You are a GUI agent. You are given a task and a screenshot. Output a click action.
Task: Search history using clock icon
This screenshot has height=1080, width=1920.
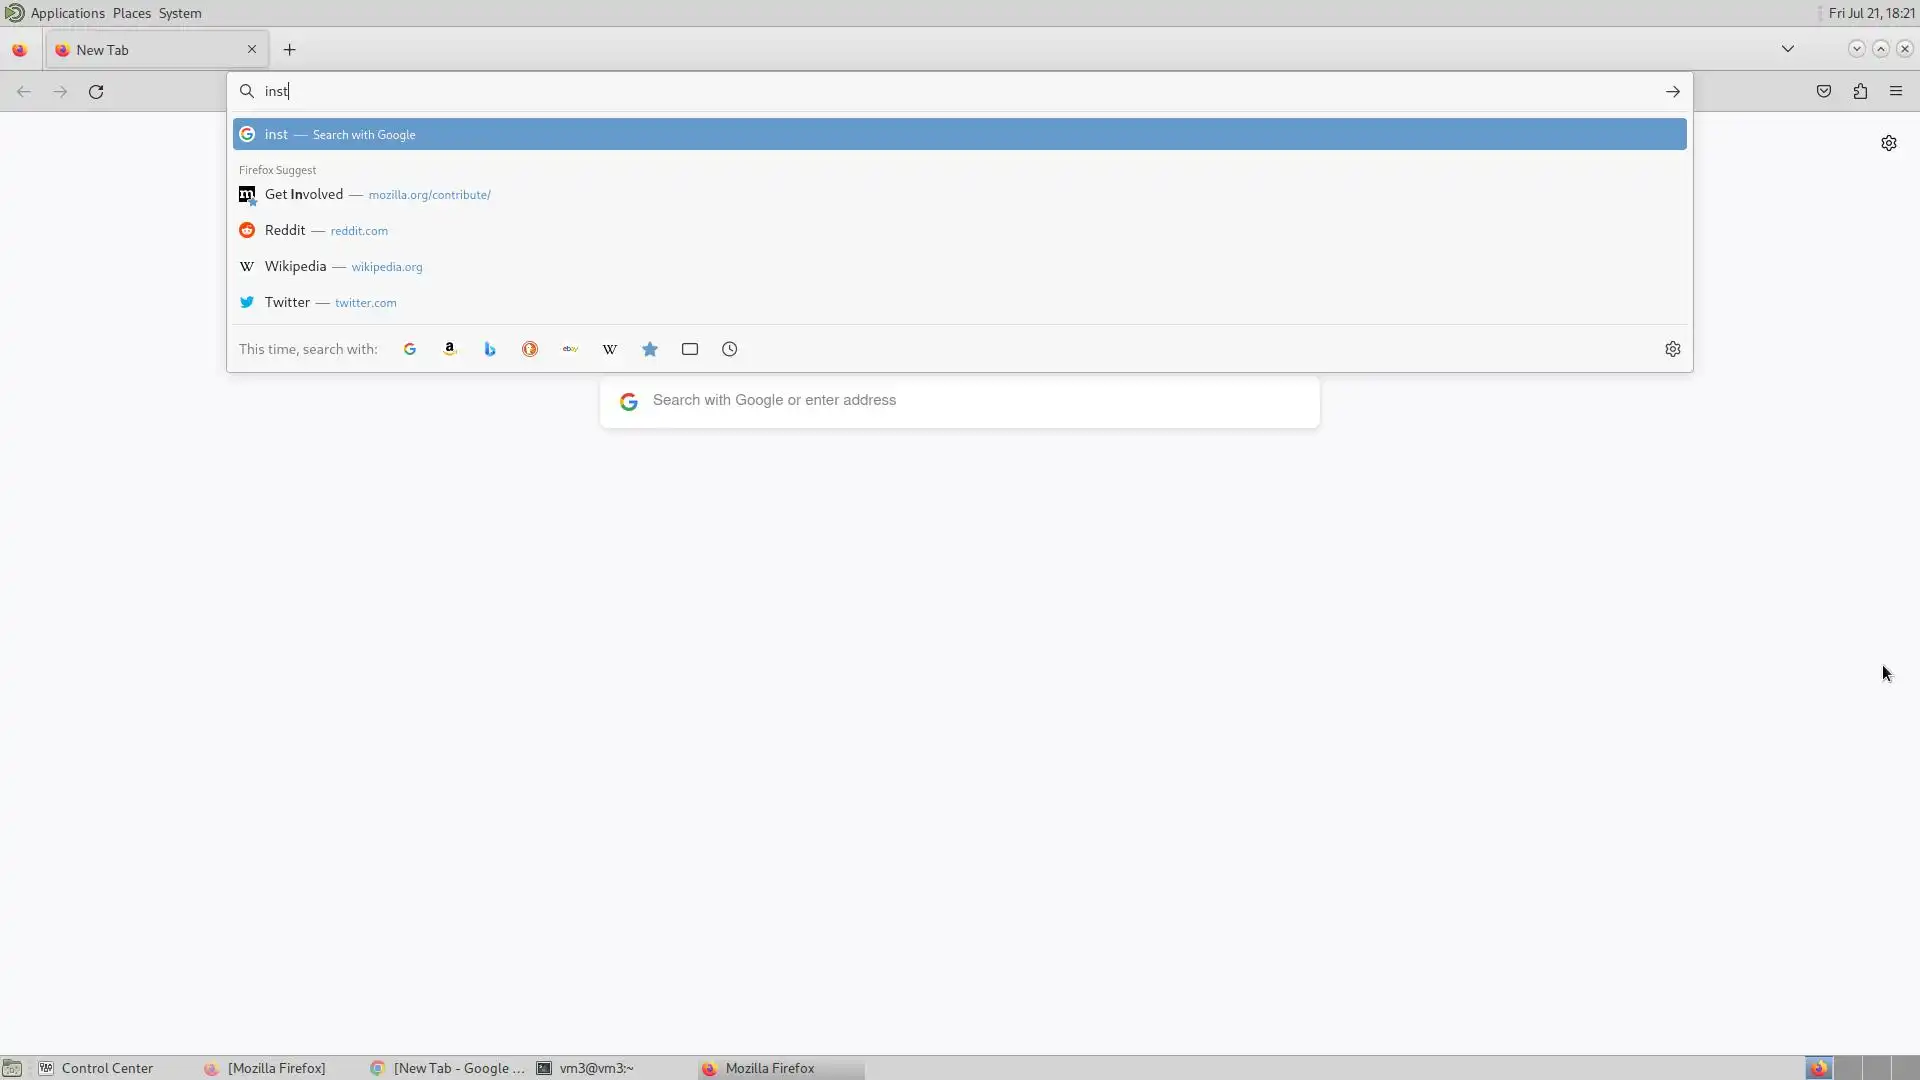click(x=730, y=349)
